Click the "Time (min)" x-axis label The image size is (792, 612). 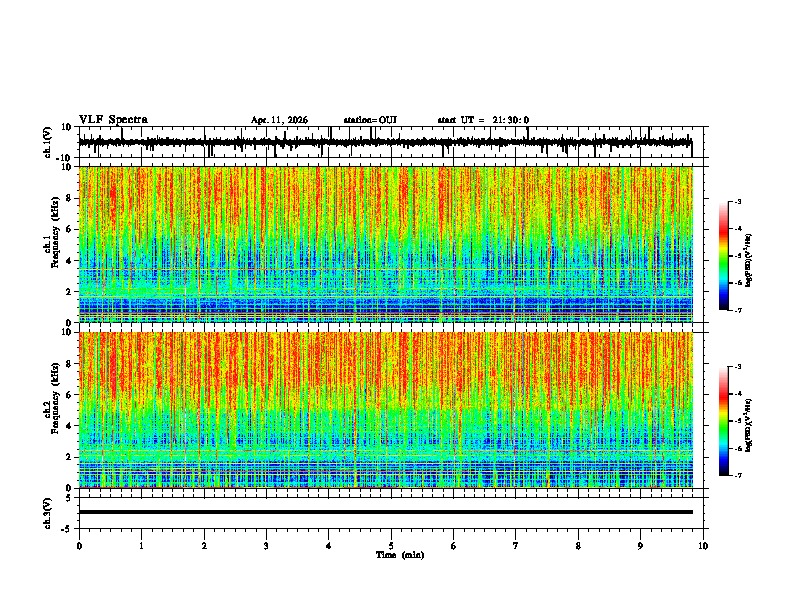pos(400,555)
